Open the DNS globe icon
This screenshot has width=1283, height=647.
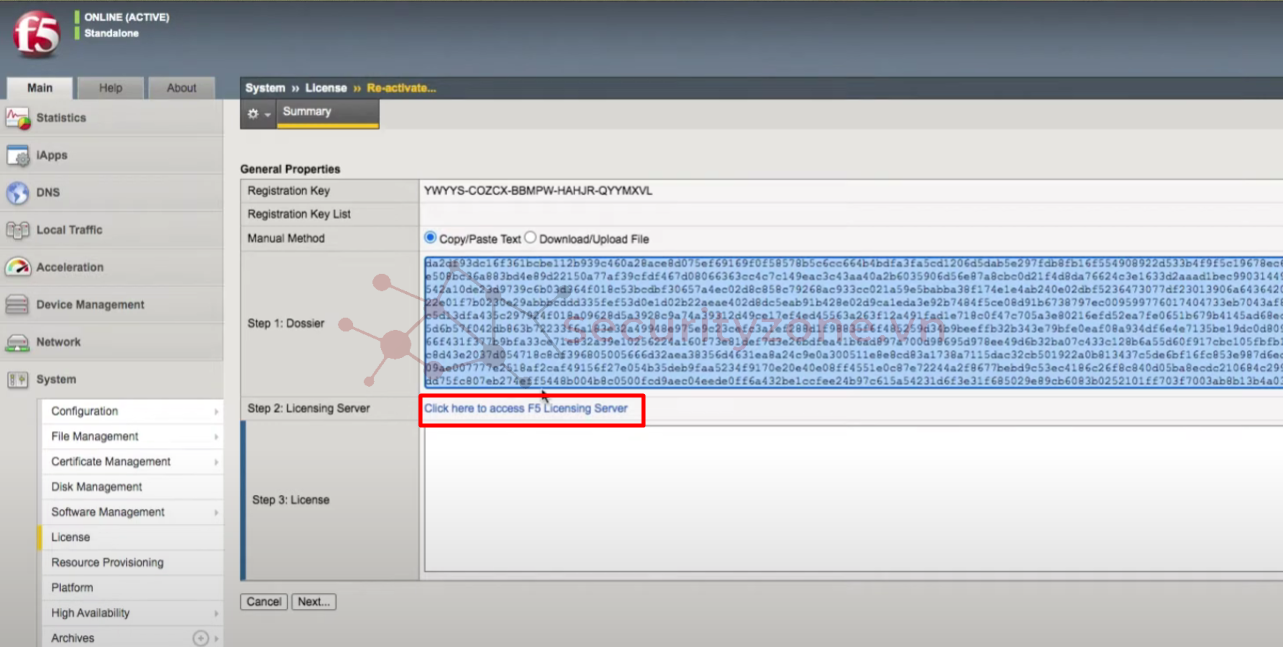18,193
